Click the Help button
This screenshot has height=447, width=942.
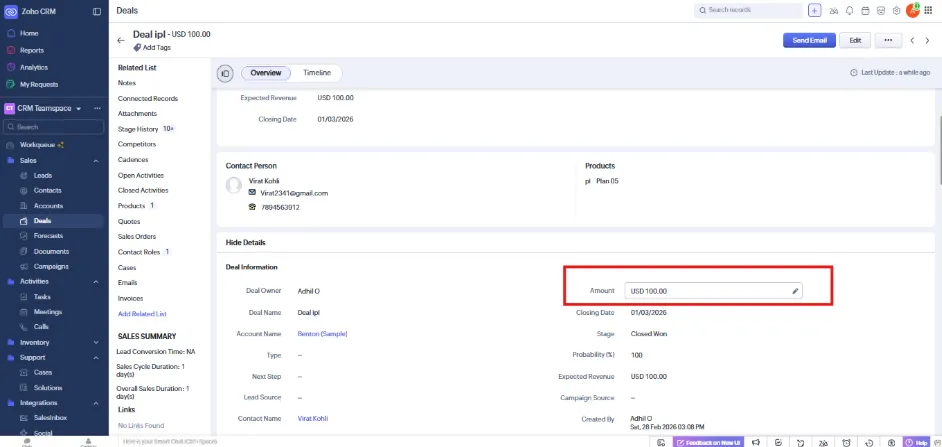917,442
